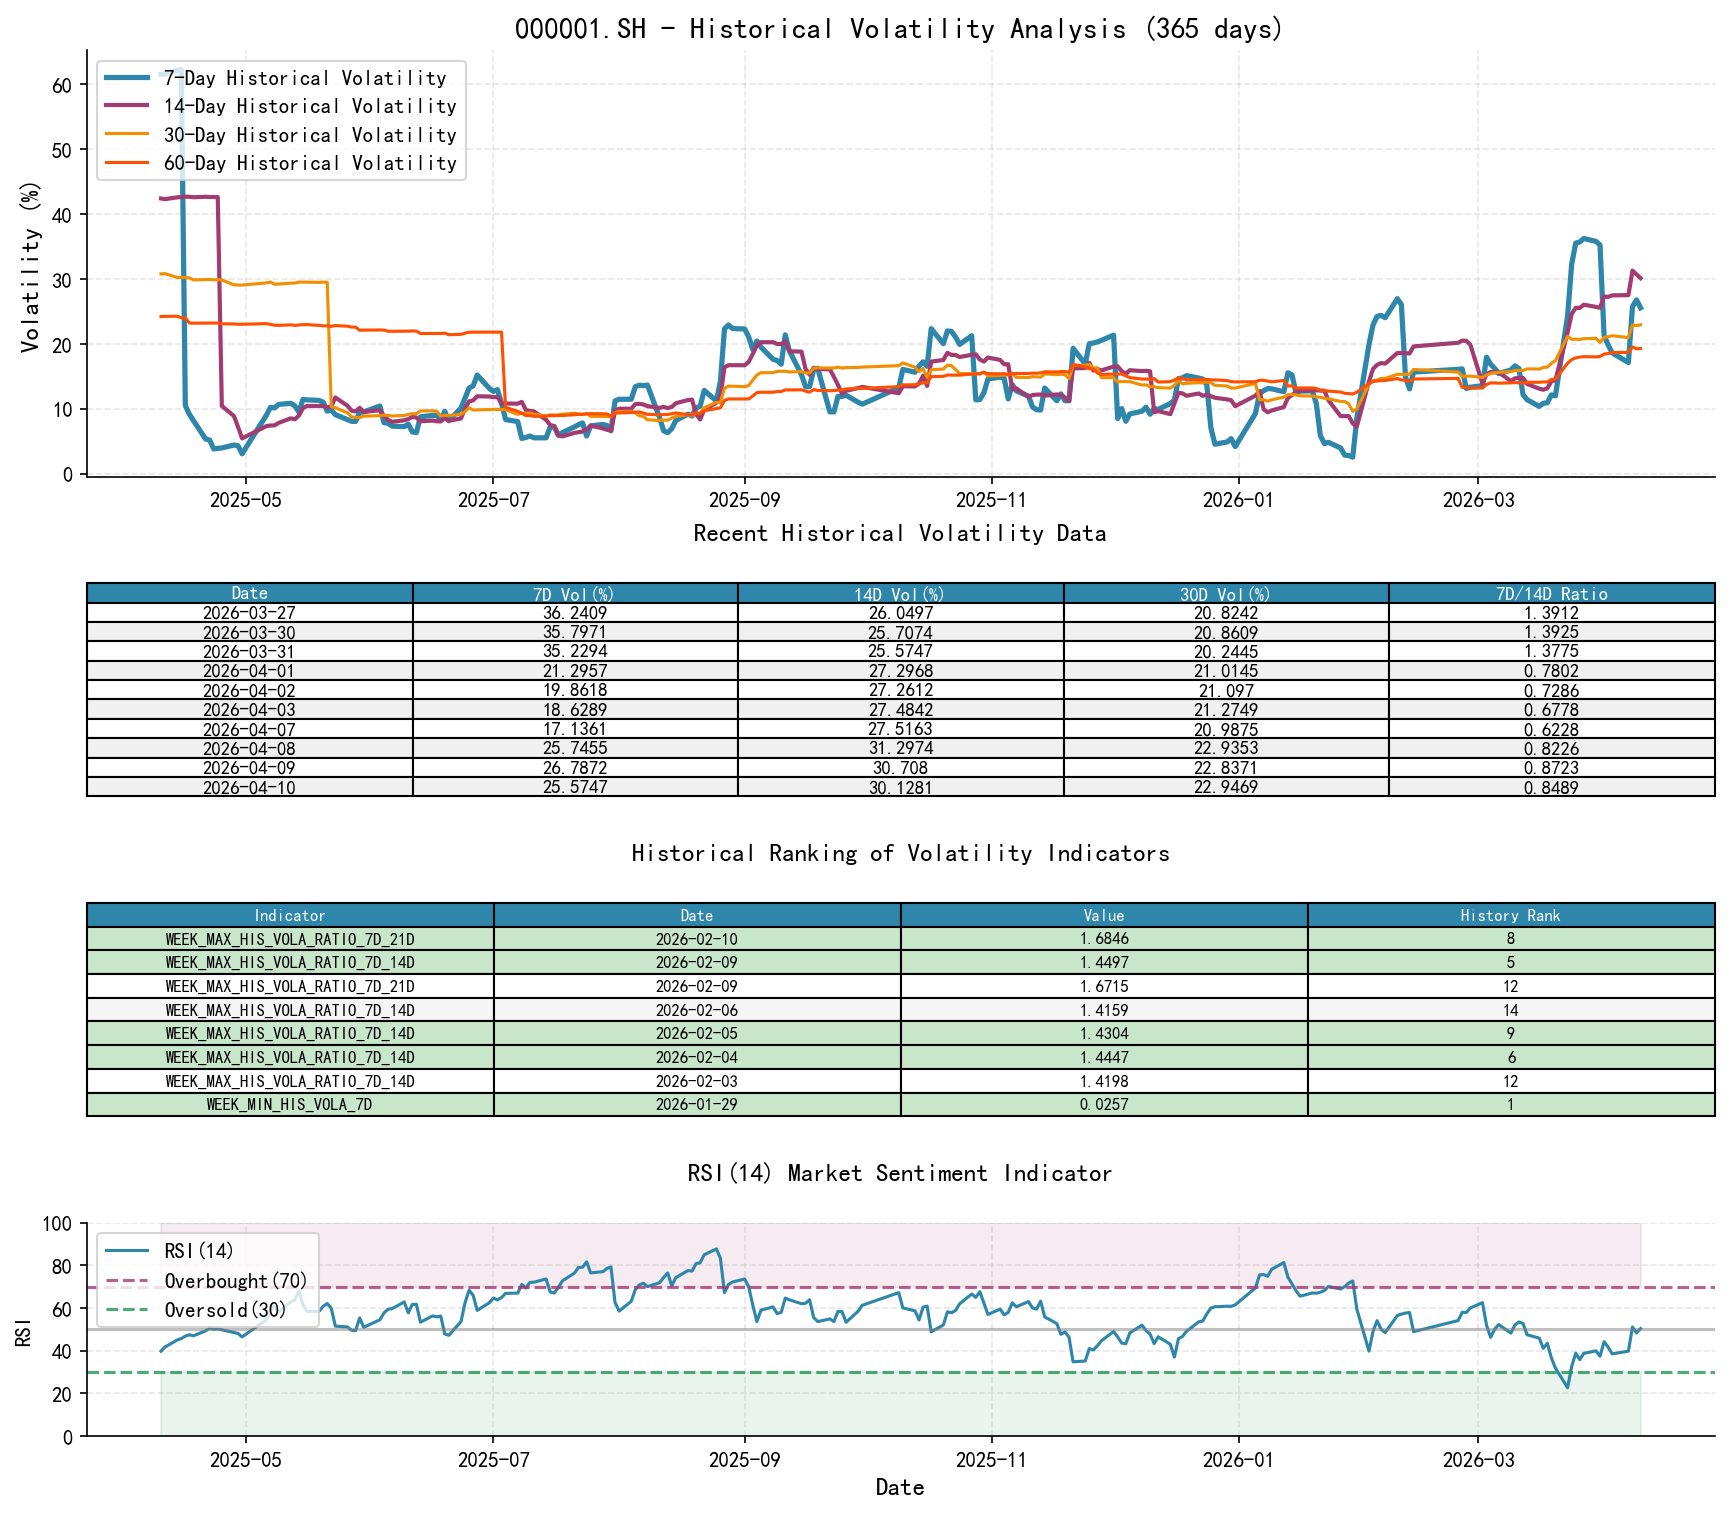This screenshot has width=1729, height=1513.
Task: Click the date cell '2026-04-10'
Action: (250, 787)
